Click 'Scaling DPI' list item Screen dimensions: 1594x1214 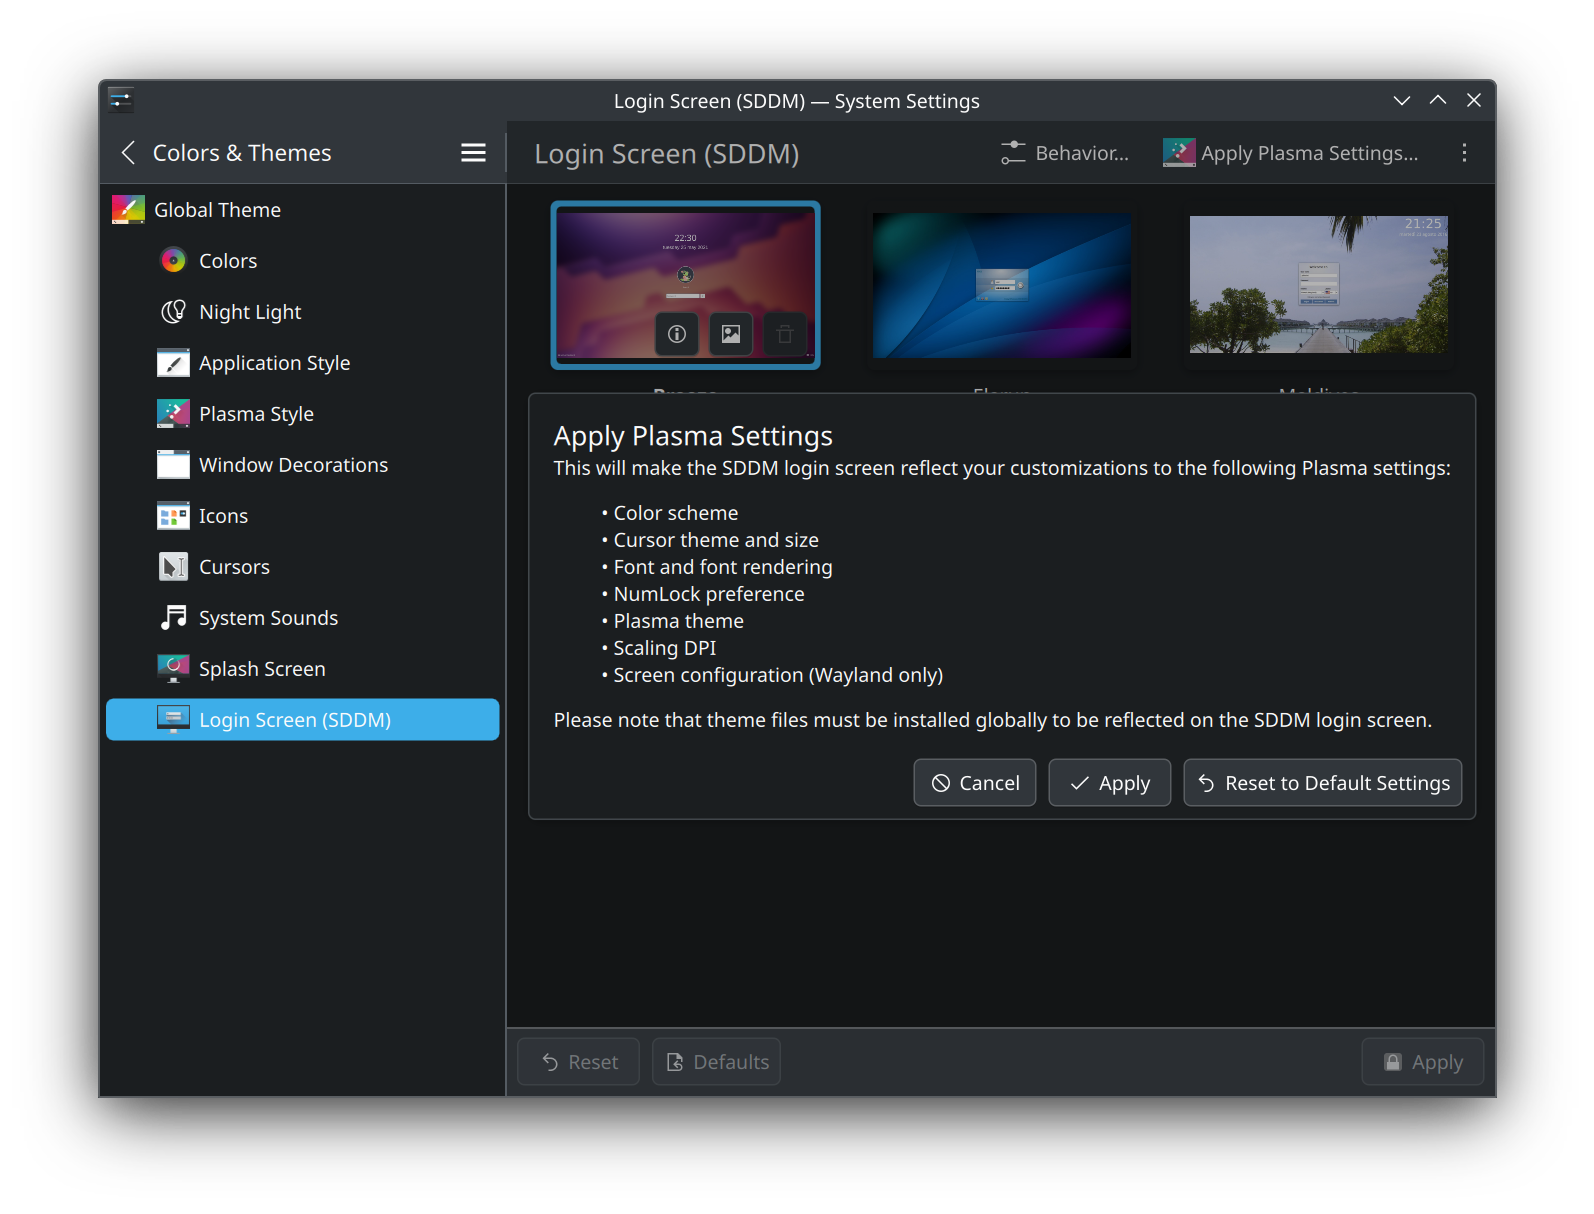pos(665,648)
